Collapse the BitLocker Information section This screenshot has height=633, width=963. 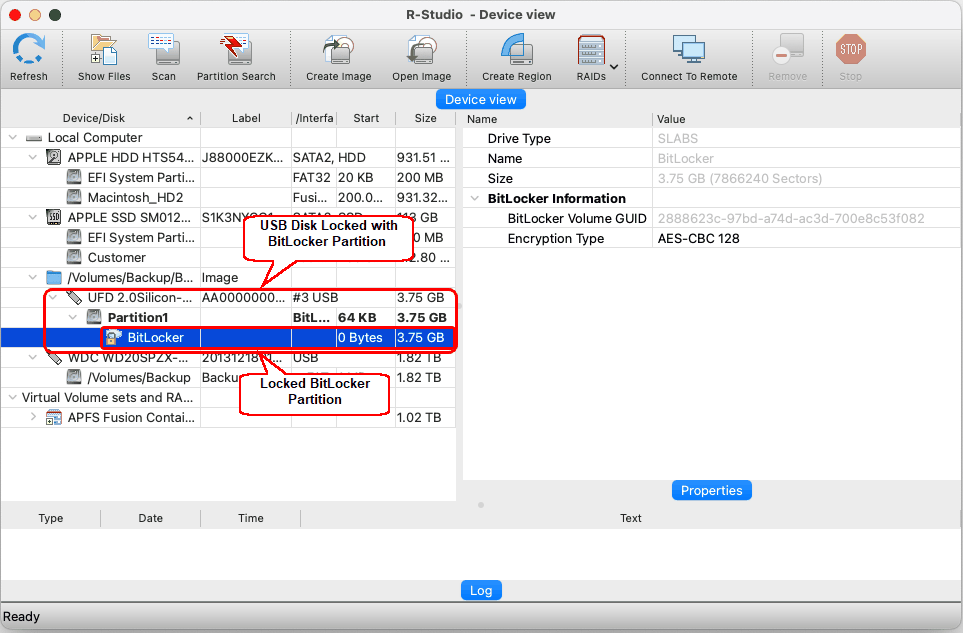[x=475, y=198]
